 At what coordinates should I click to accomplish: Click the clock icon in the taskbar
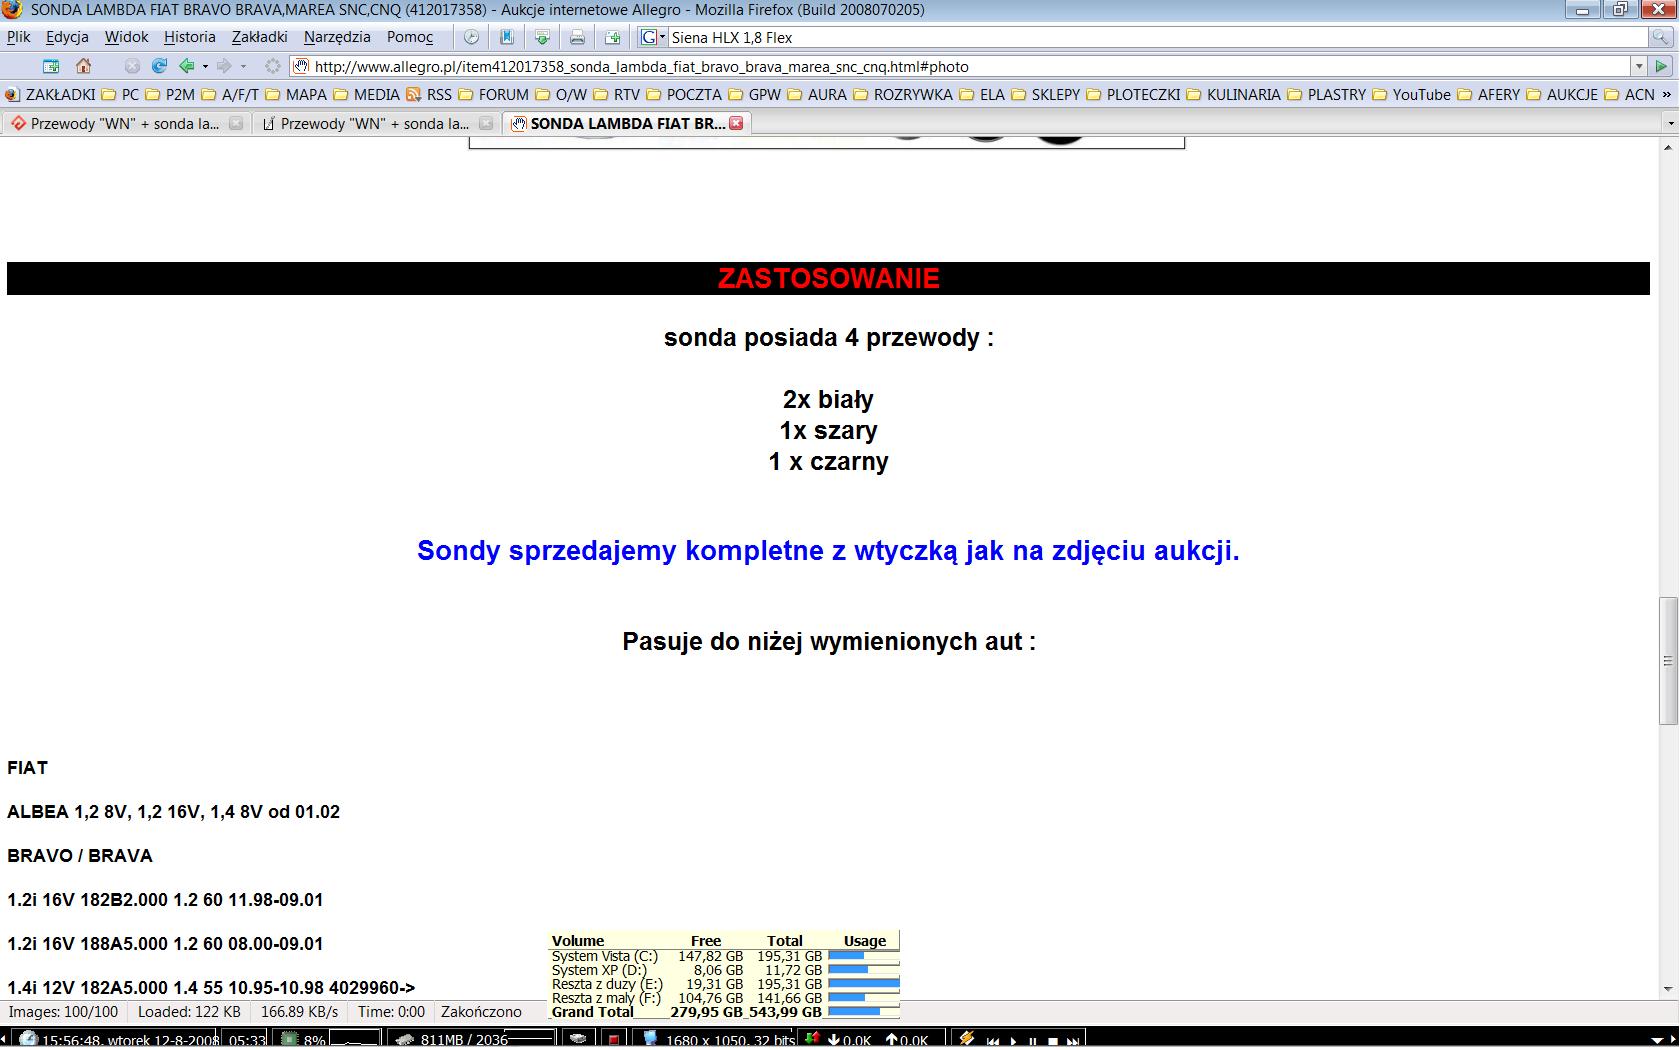coord(29,1040)
